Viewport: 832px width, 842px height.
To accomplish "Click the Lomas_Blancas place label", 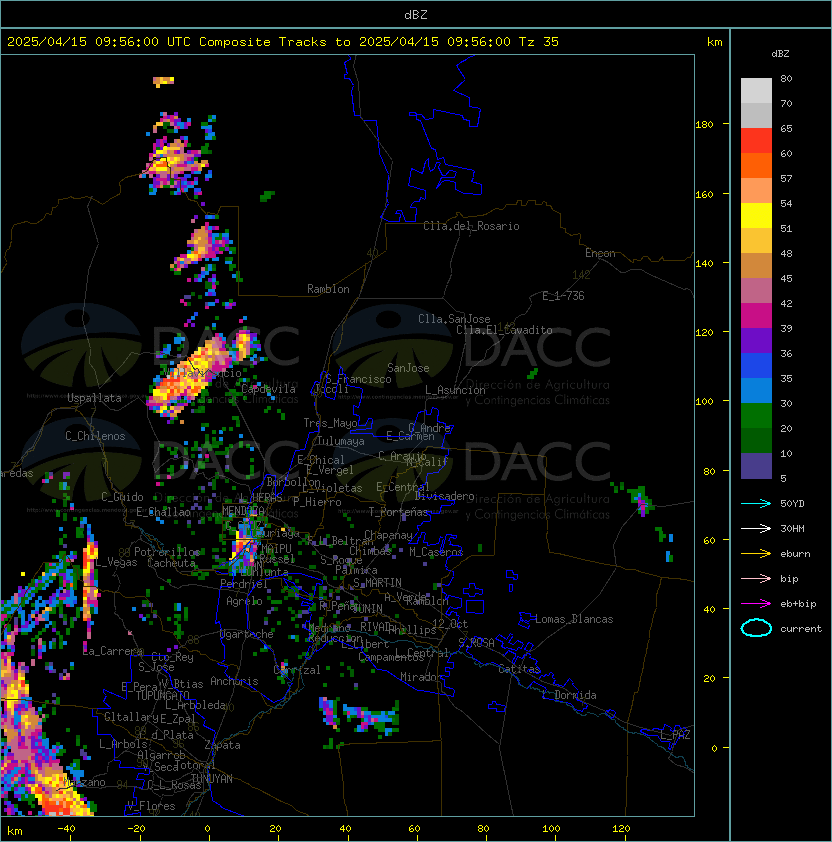I will 574,619.
